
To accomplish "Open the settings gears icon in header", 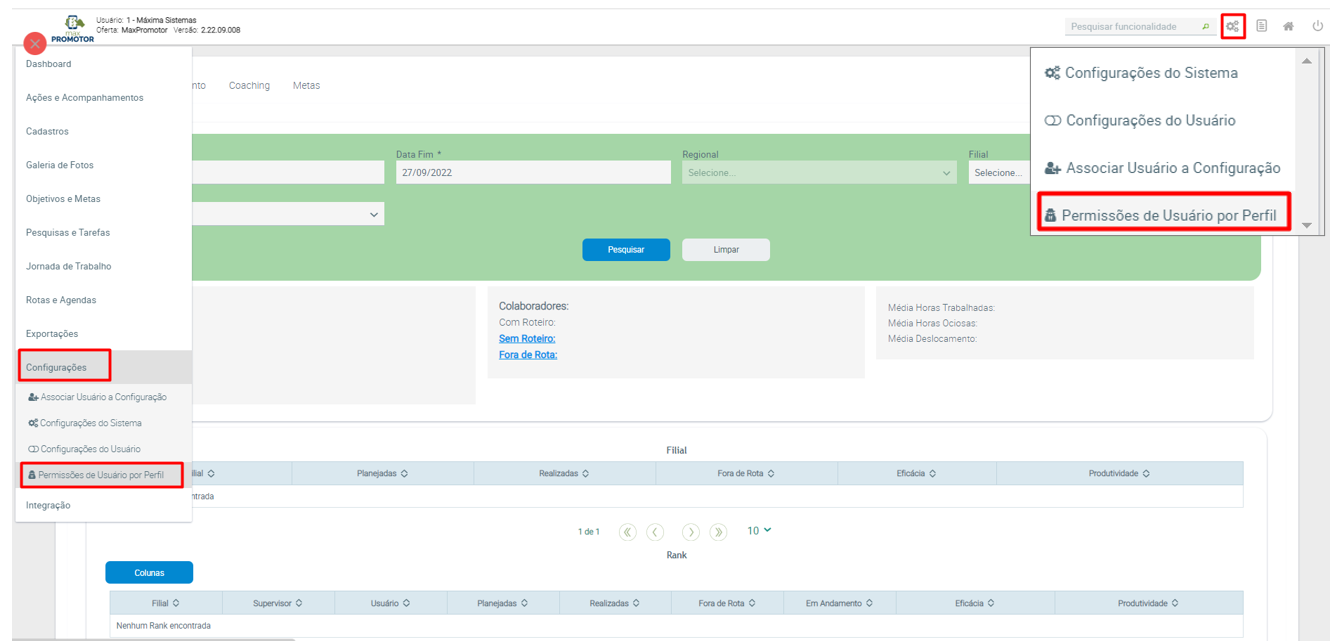I will tap(1233, 27).
